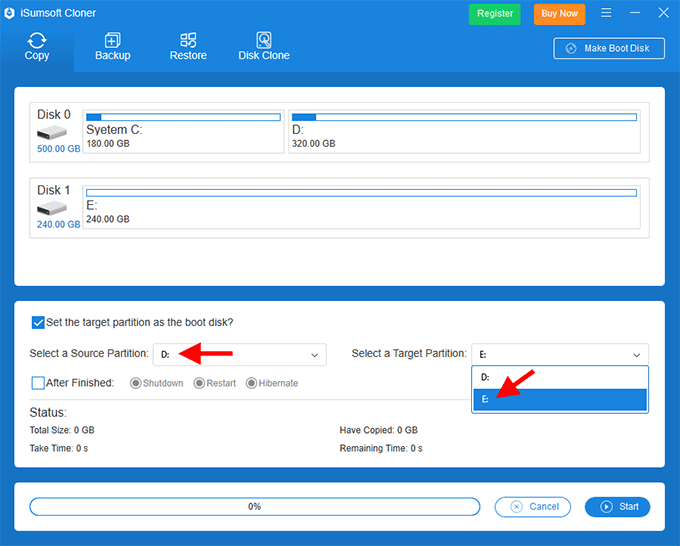
Task: Click the Buy Now button
Action: pyautogui.click(x=559, y=14)
